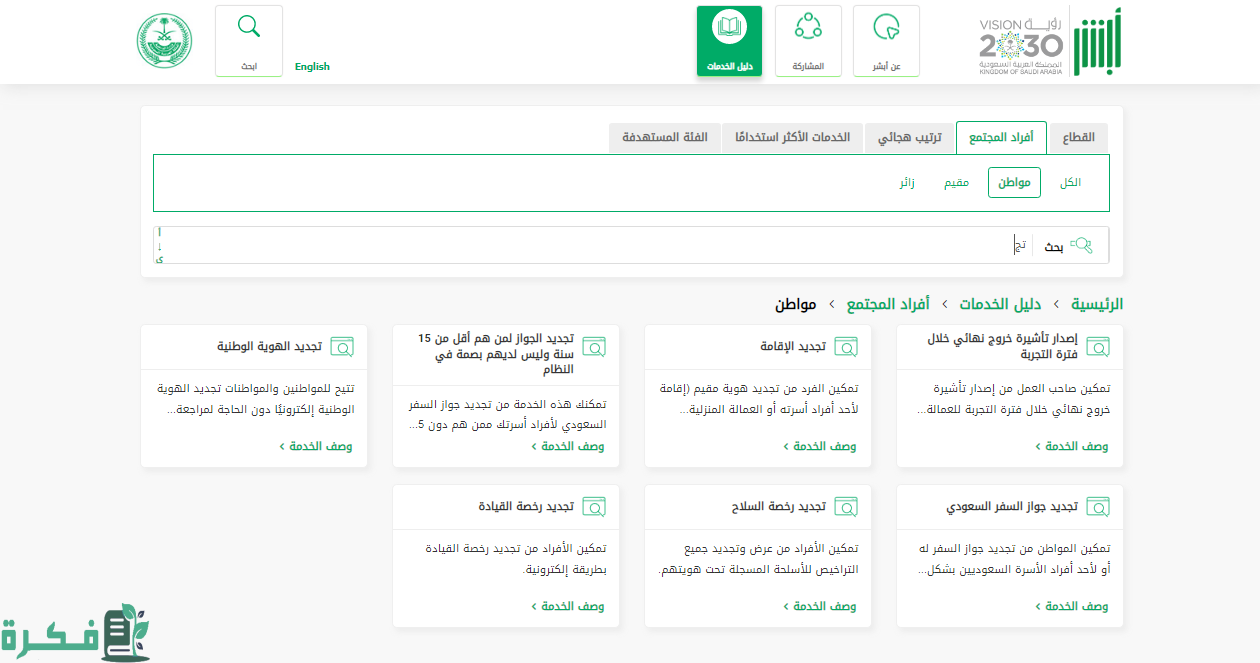Expand وصف الخدمة under تجديد رخصة القيادة
The height and width of the screenshot is (663, 1260).
tap(568, 607)
